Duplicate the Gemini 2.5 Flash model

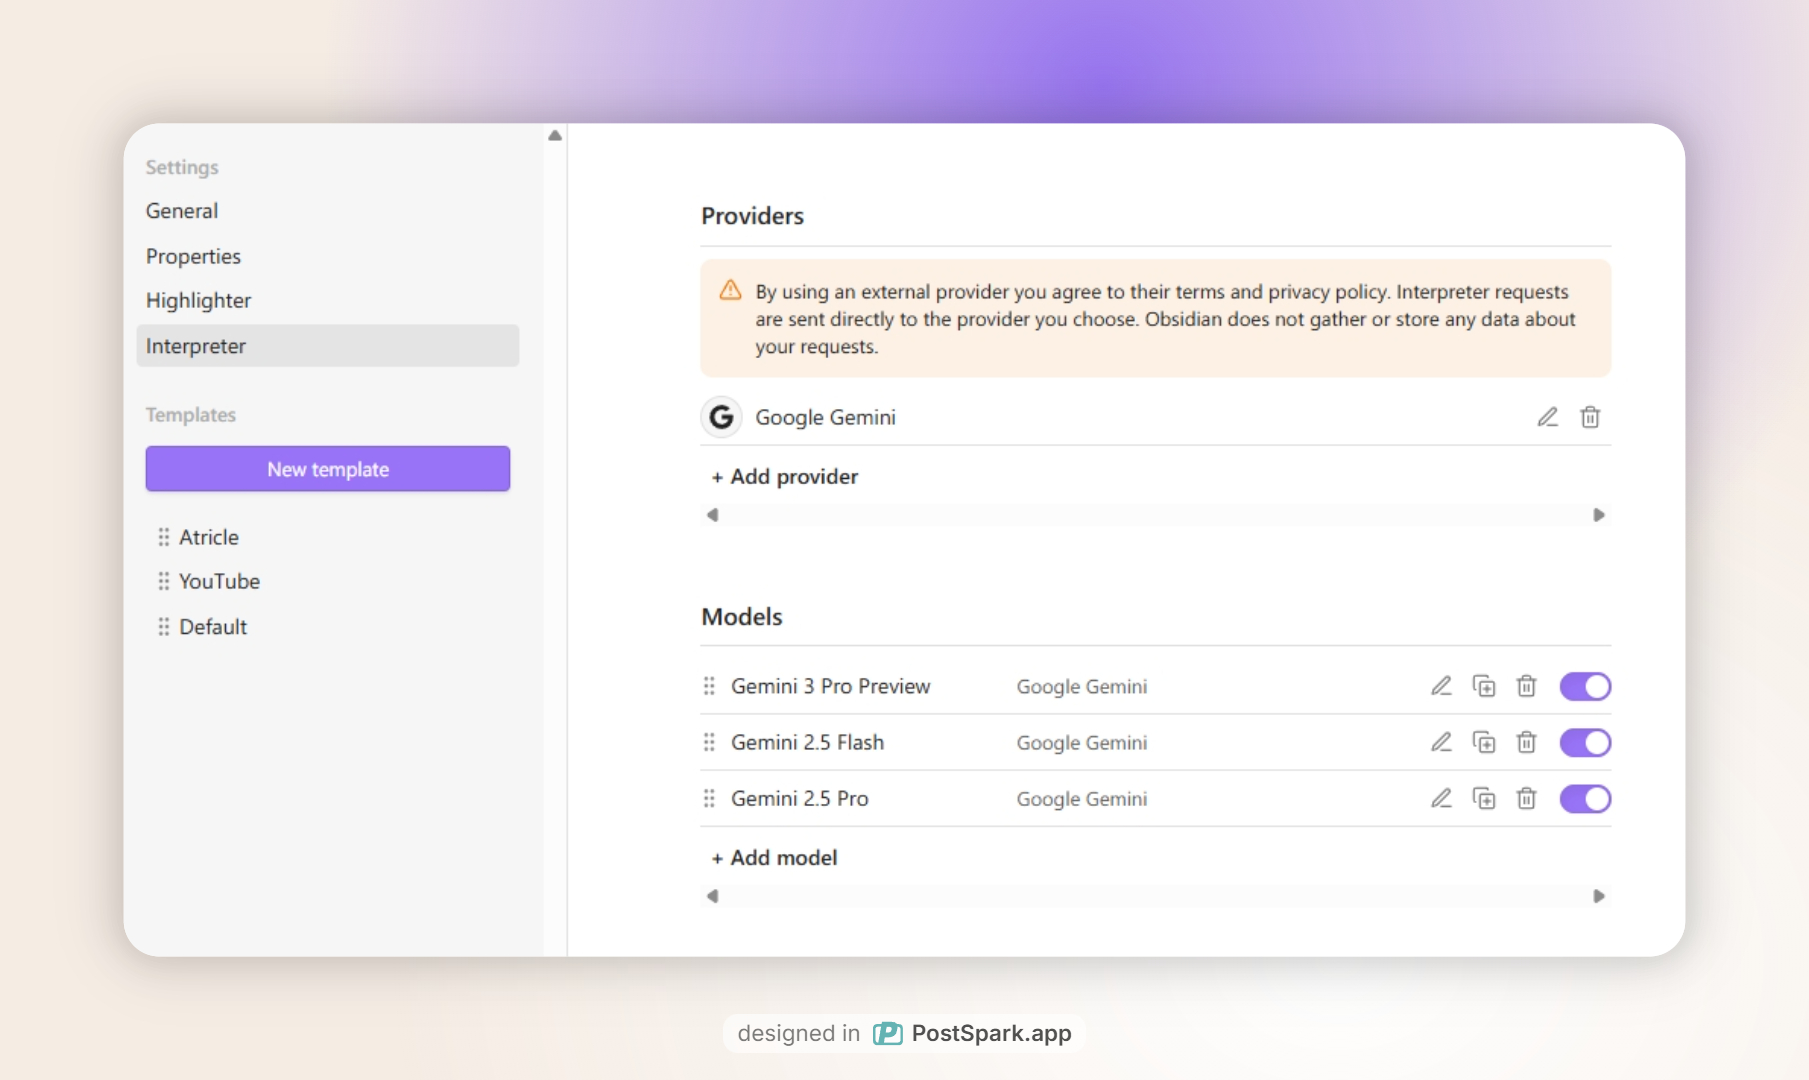[1484, 742]
